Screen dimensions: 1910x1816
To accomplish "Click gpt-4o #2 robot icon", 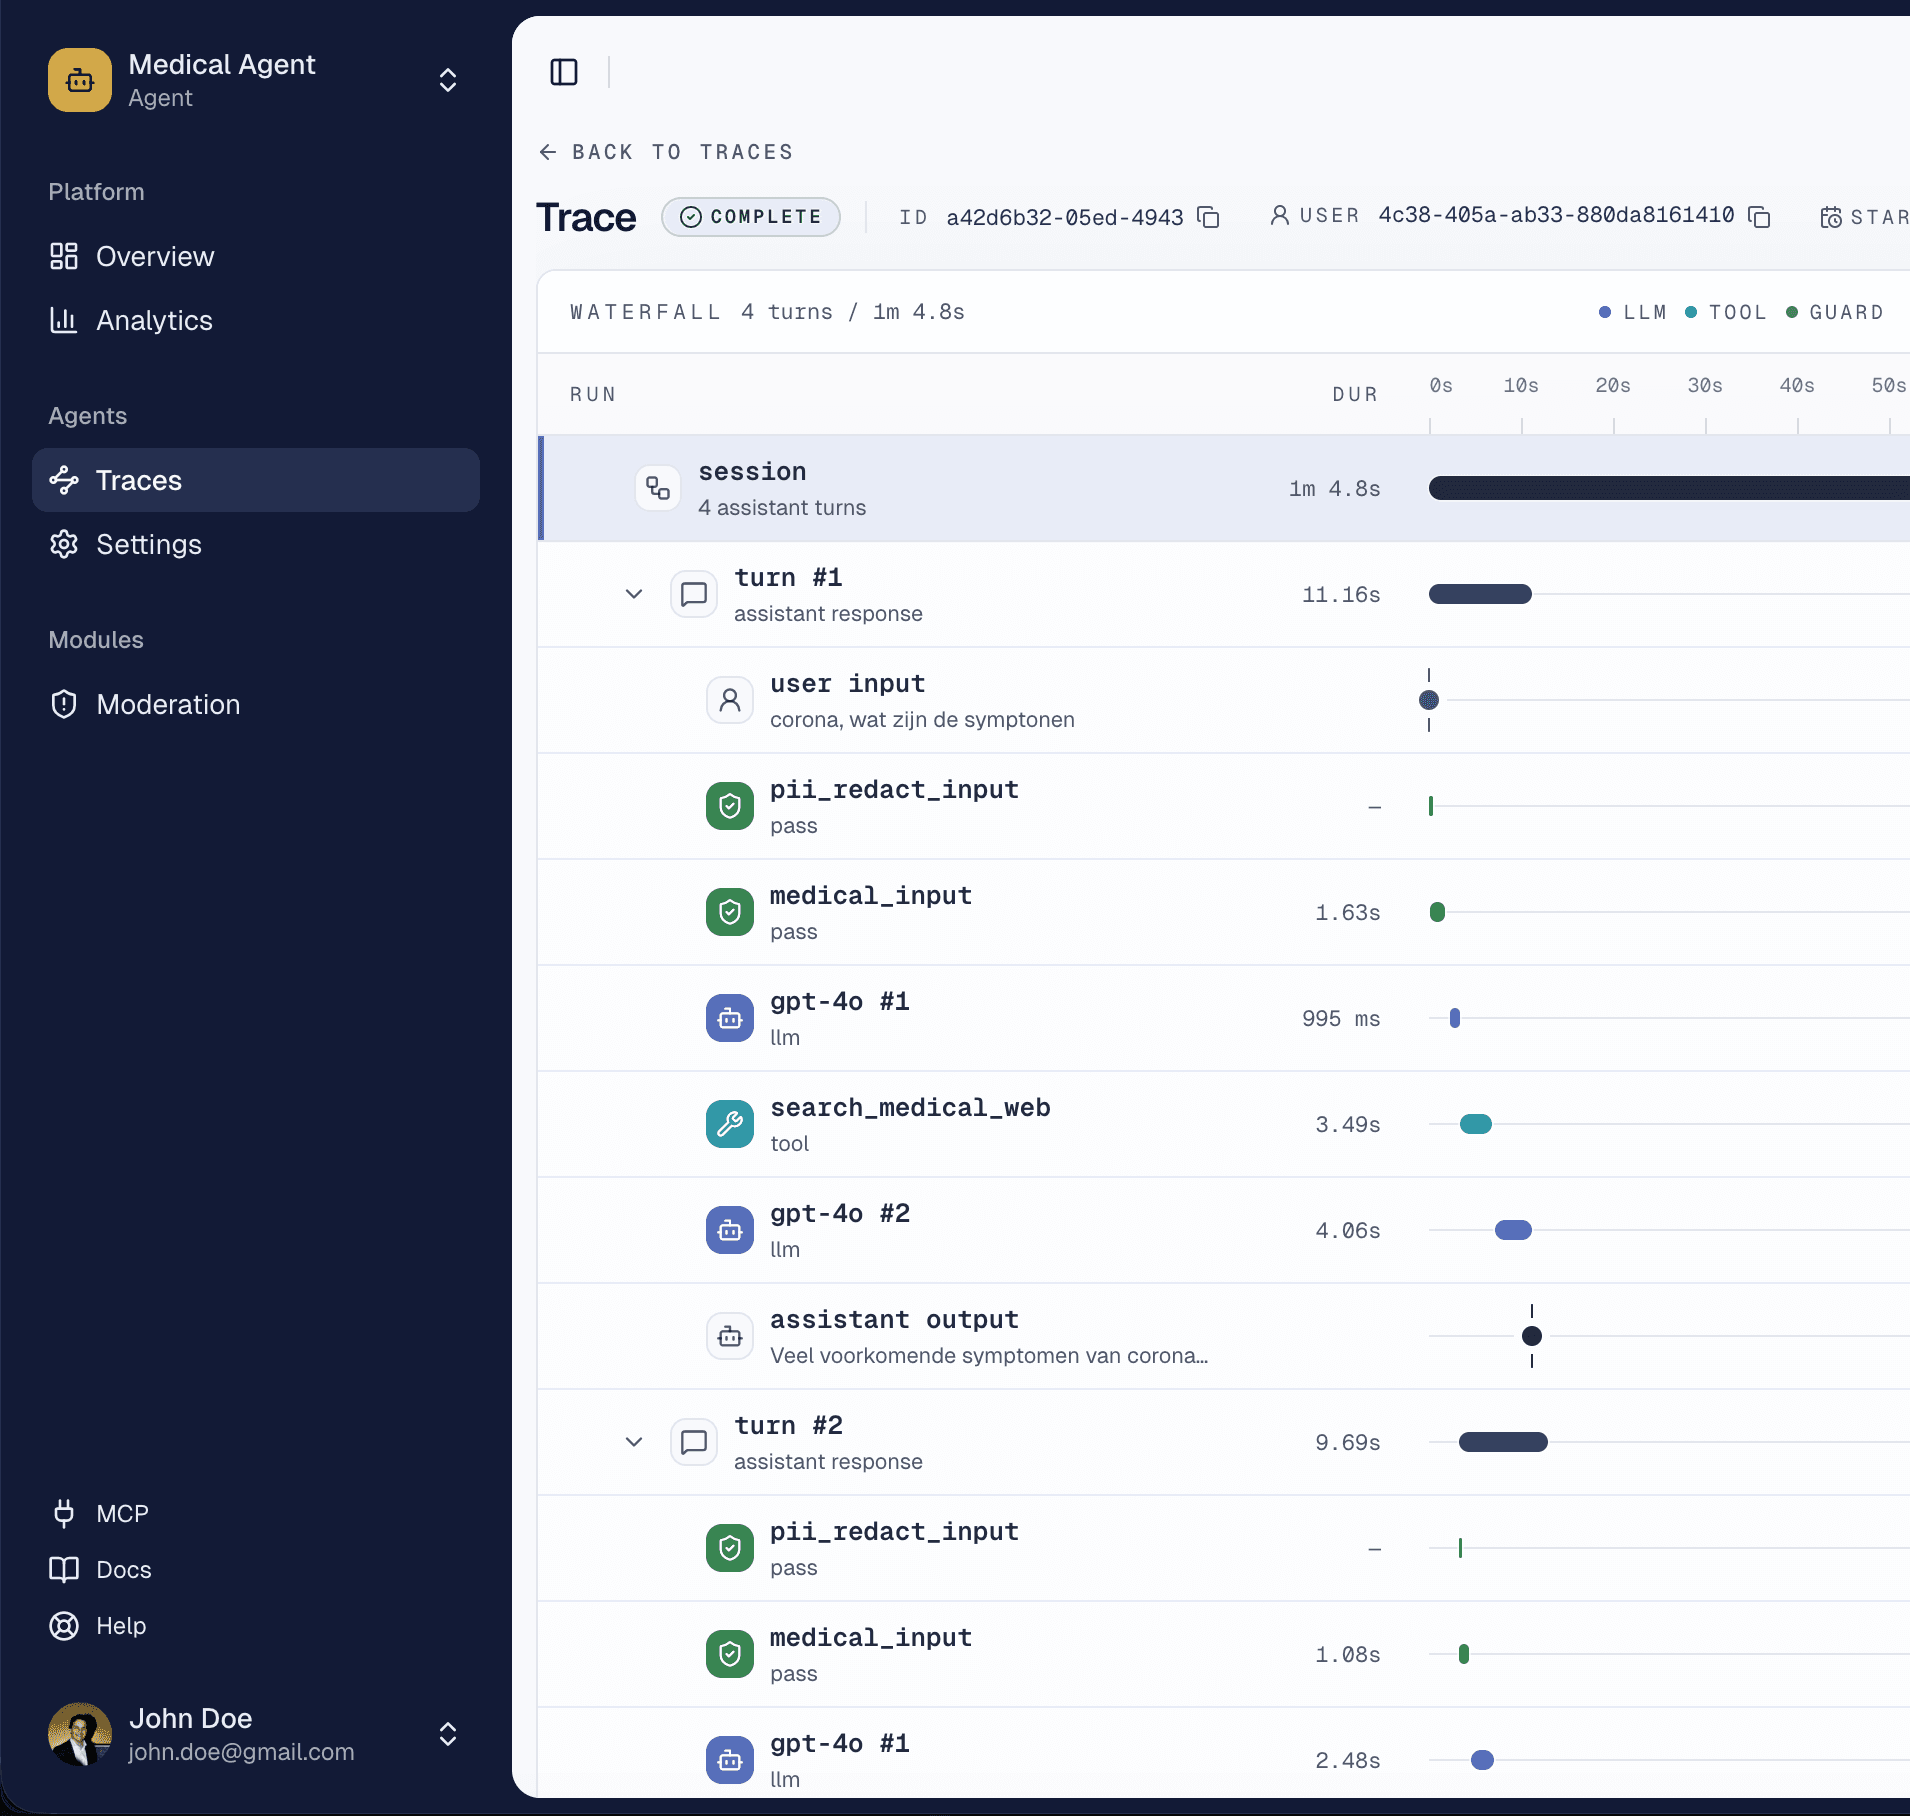I will pos(730,1230).
